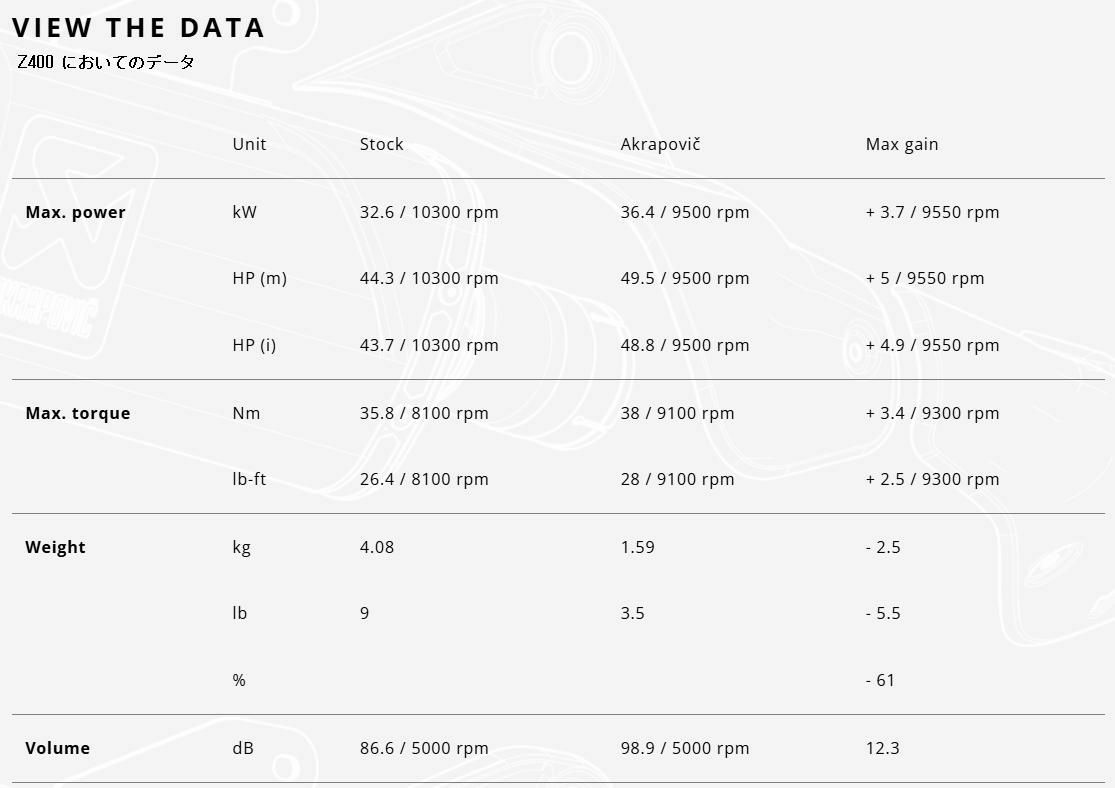Image resolution: width=1115 pixels, height=788 pixels.
Task: Click the Akrapovič column header
Action: [660, 144]
